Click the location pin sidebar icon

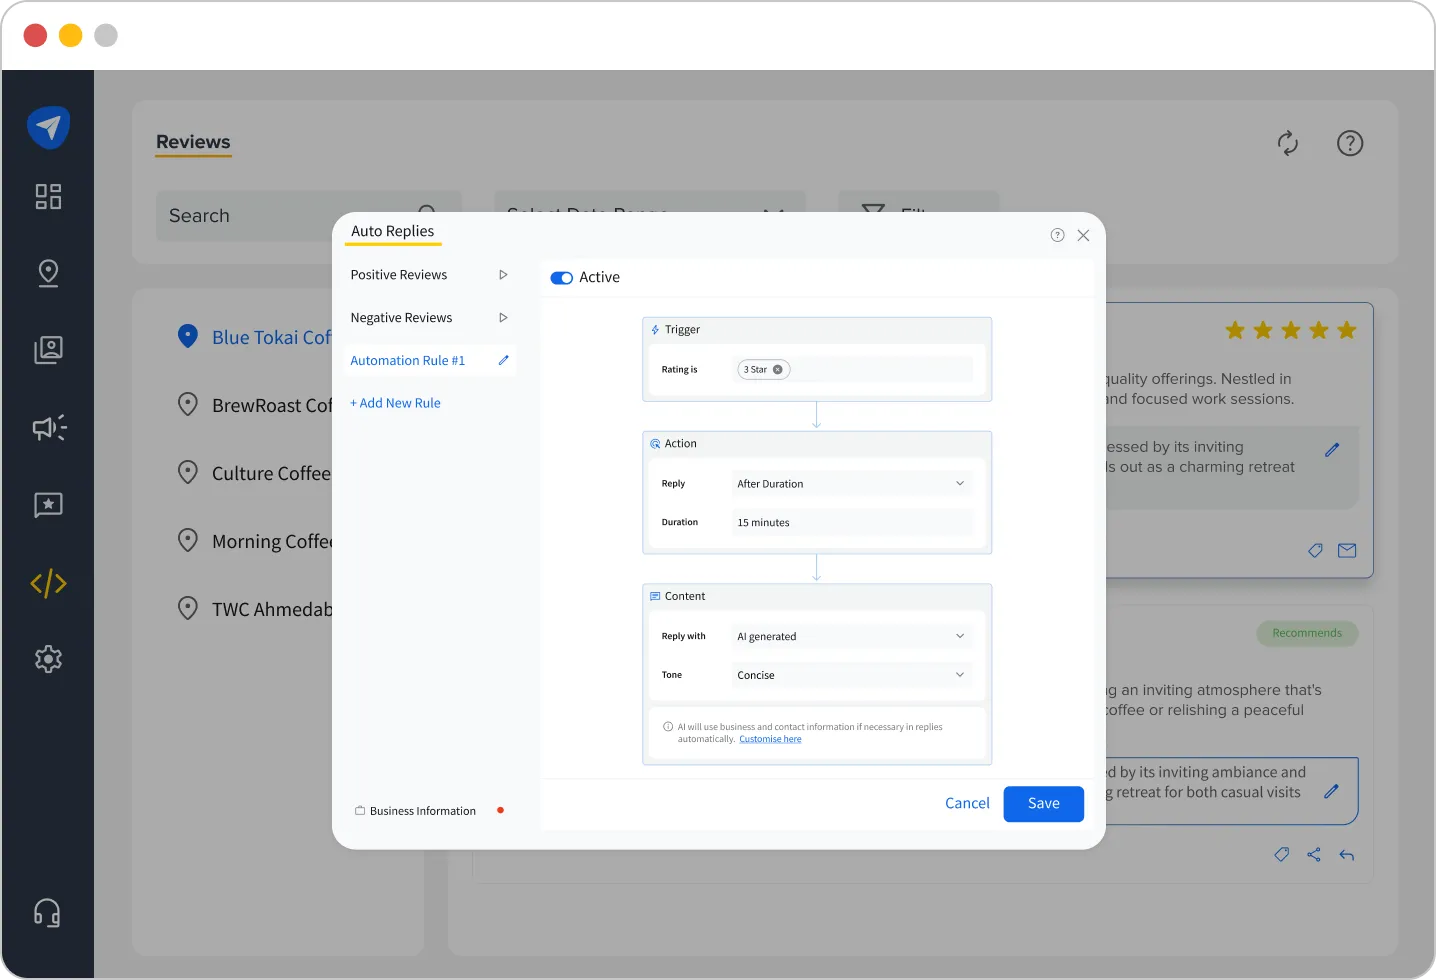click(48, 273)
